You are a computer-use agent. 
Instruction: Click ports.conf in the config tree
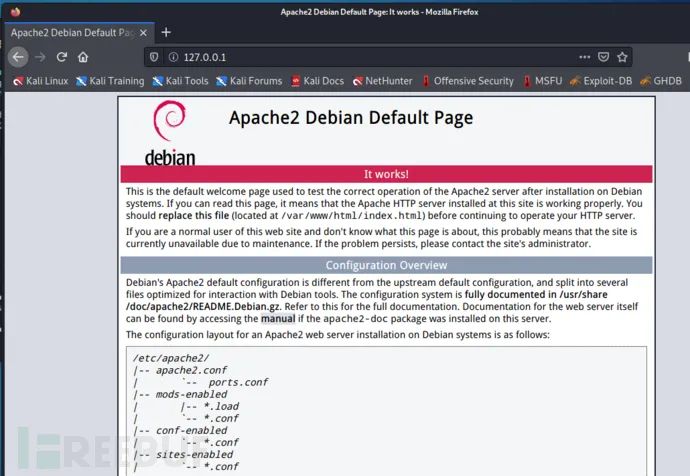238,382
